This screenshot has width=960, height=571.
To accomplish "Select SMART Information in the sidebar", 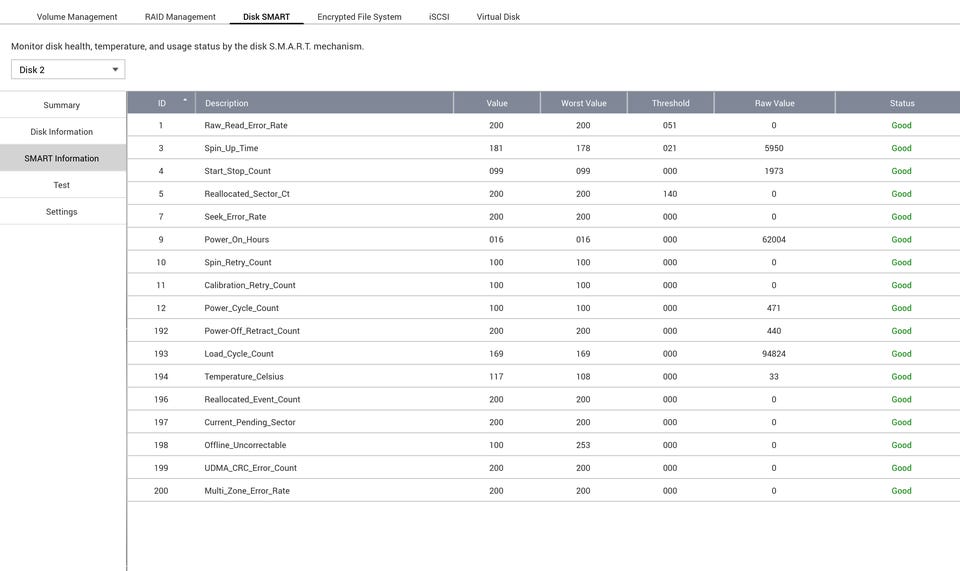I will pyautogui.click(x=62, y=158).
